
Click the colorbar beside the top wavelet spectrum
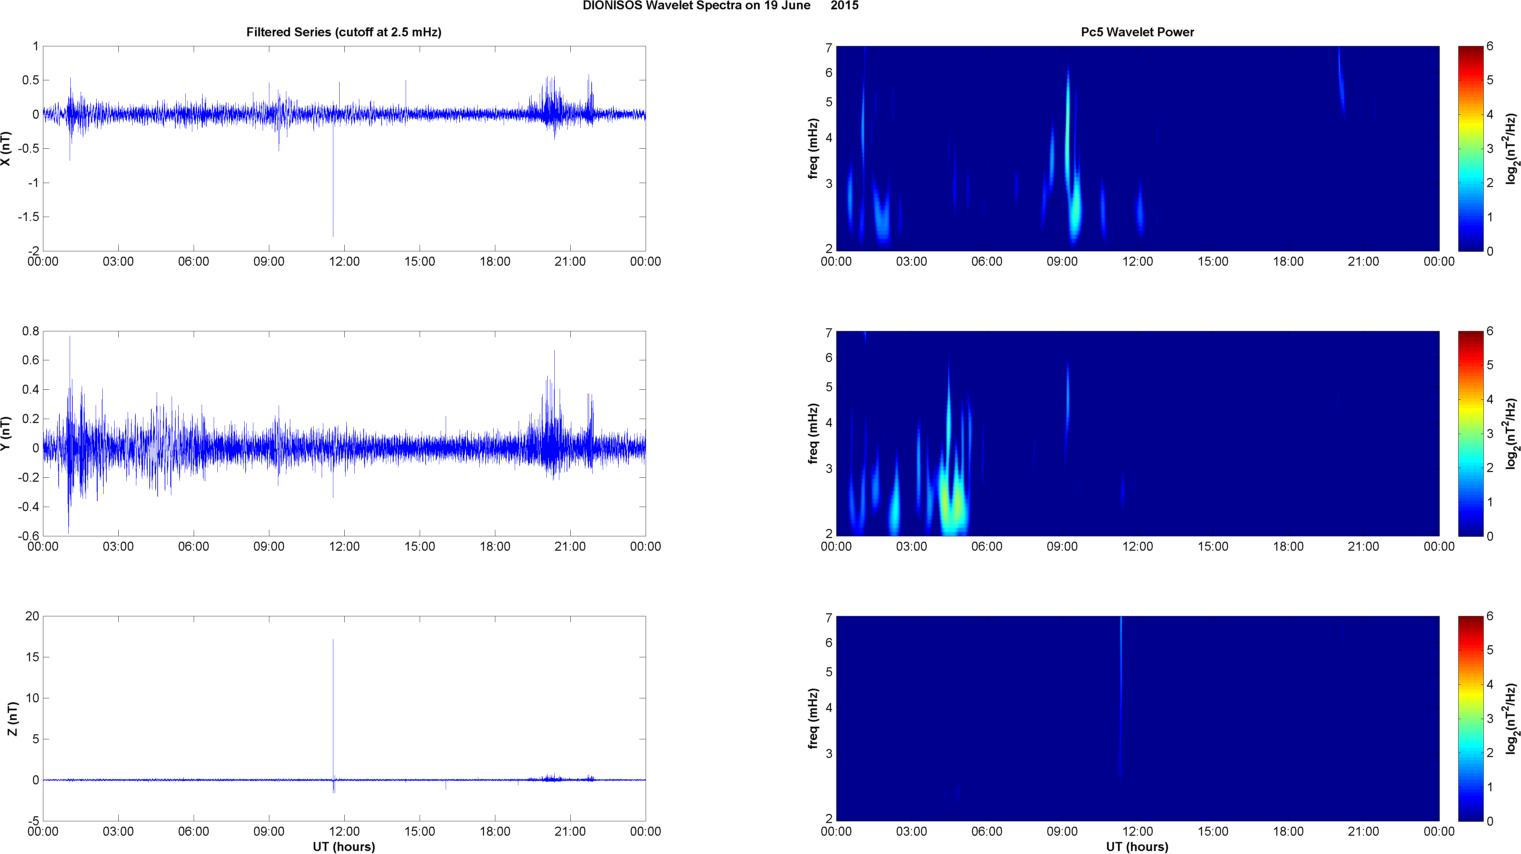(1470, 148)
